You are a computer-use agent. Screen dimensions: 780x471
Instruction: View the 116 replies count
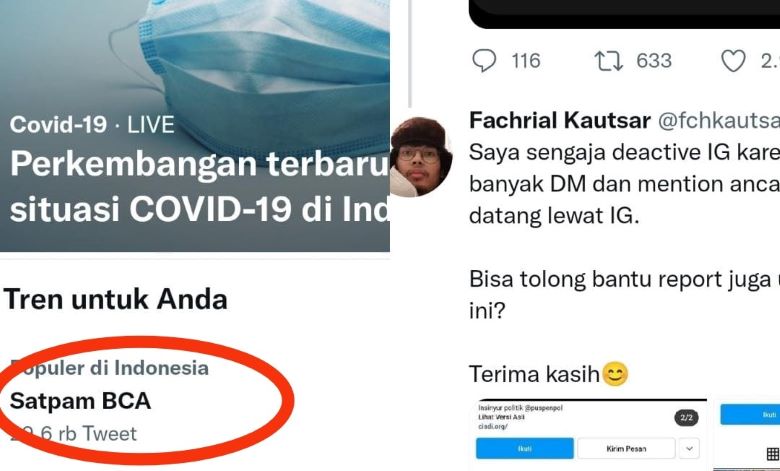pyautogui.click(x=526, y=61)
